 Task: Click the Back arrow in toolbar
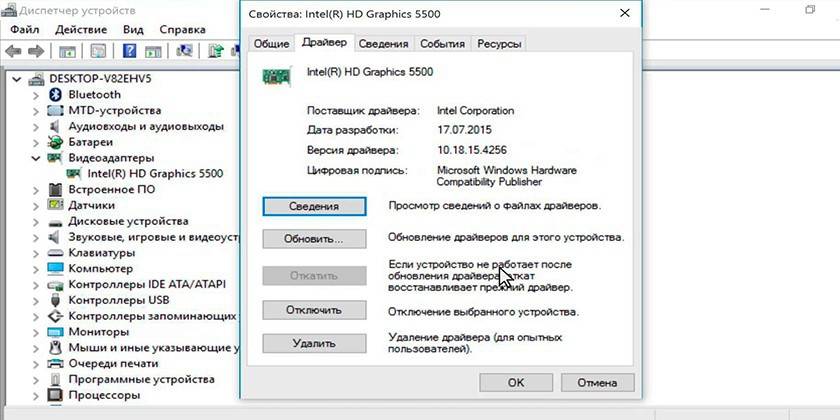tap(13, 50)
